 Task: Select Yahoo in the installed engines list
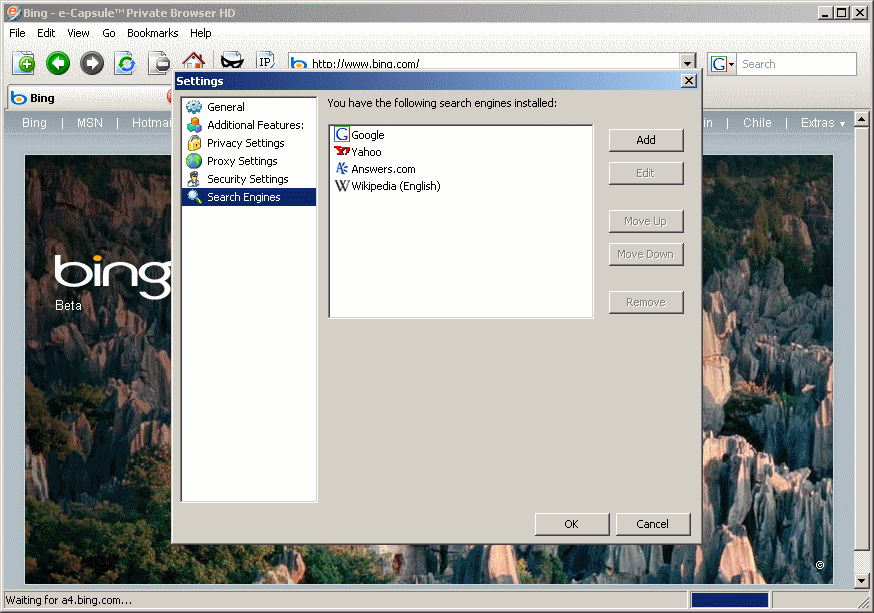point(366,152)
